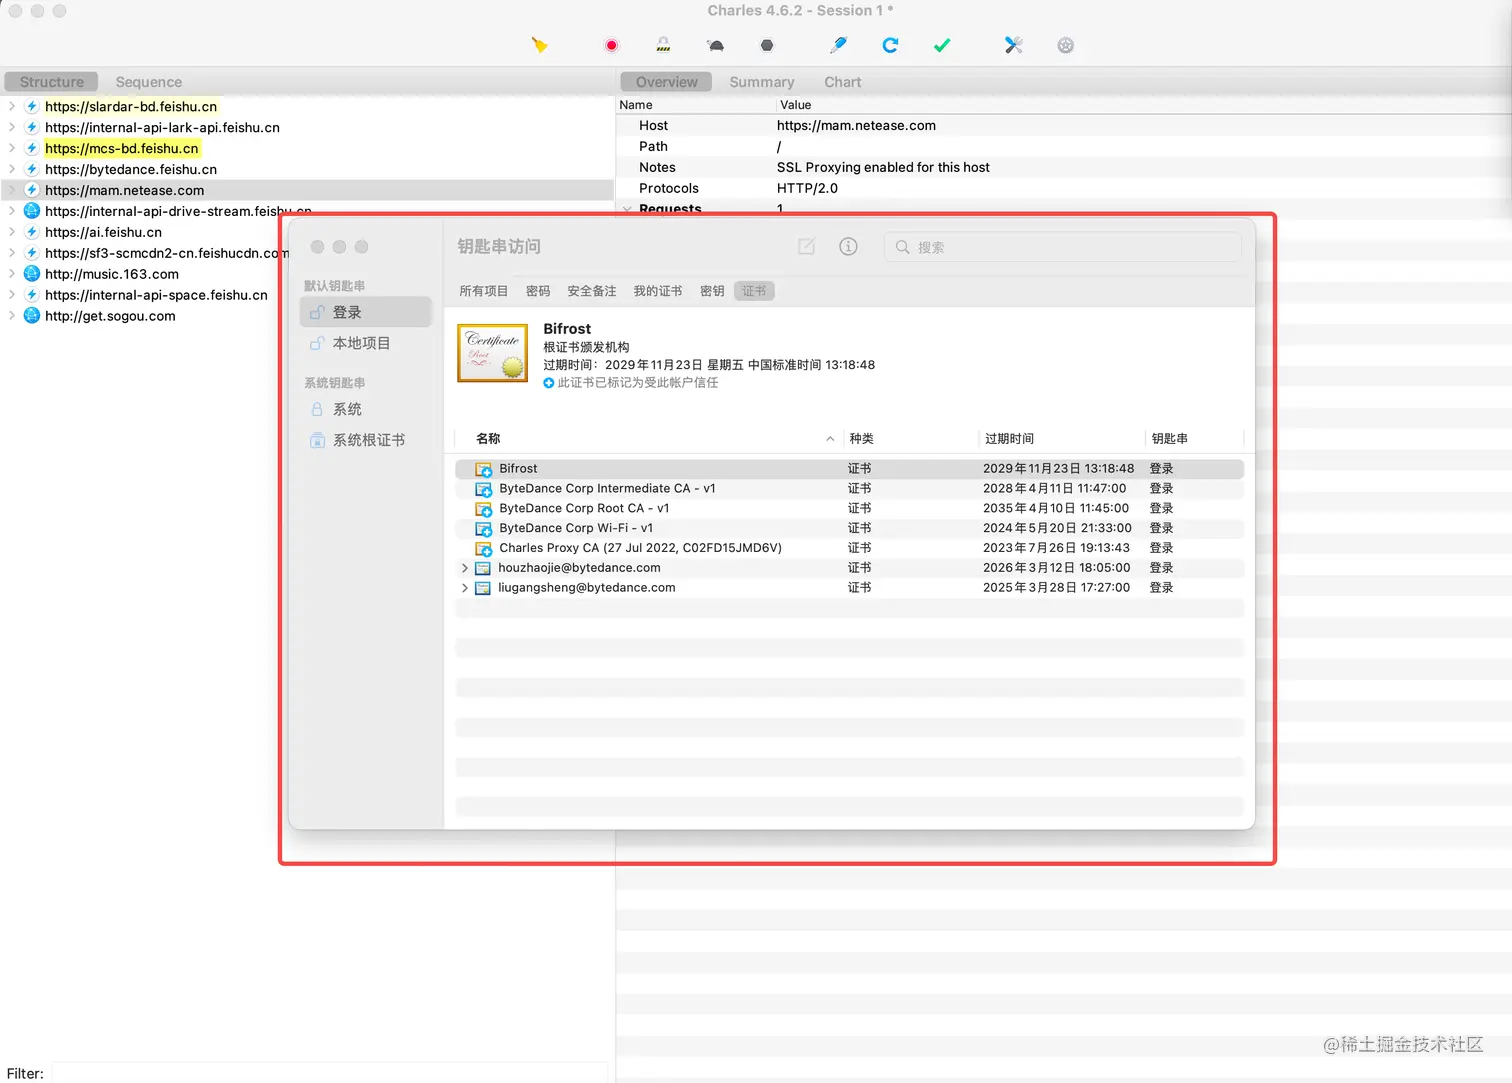Screen dimensions: 1512x1083
Task: Click the lightning icon beside slardar-bd.feishu.cn
Action: [32, 106]
